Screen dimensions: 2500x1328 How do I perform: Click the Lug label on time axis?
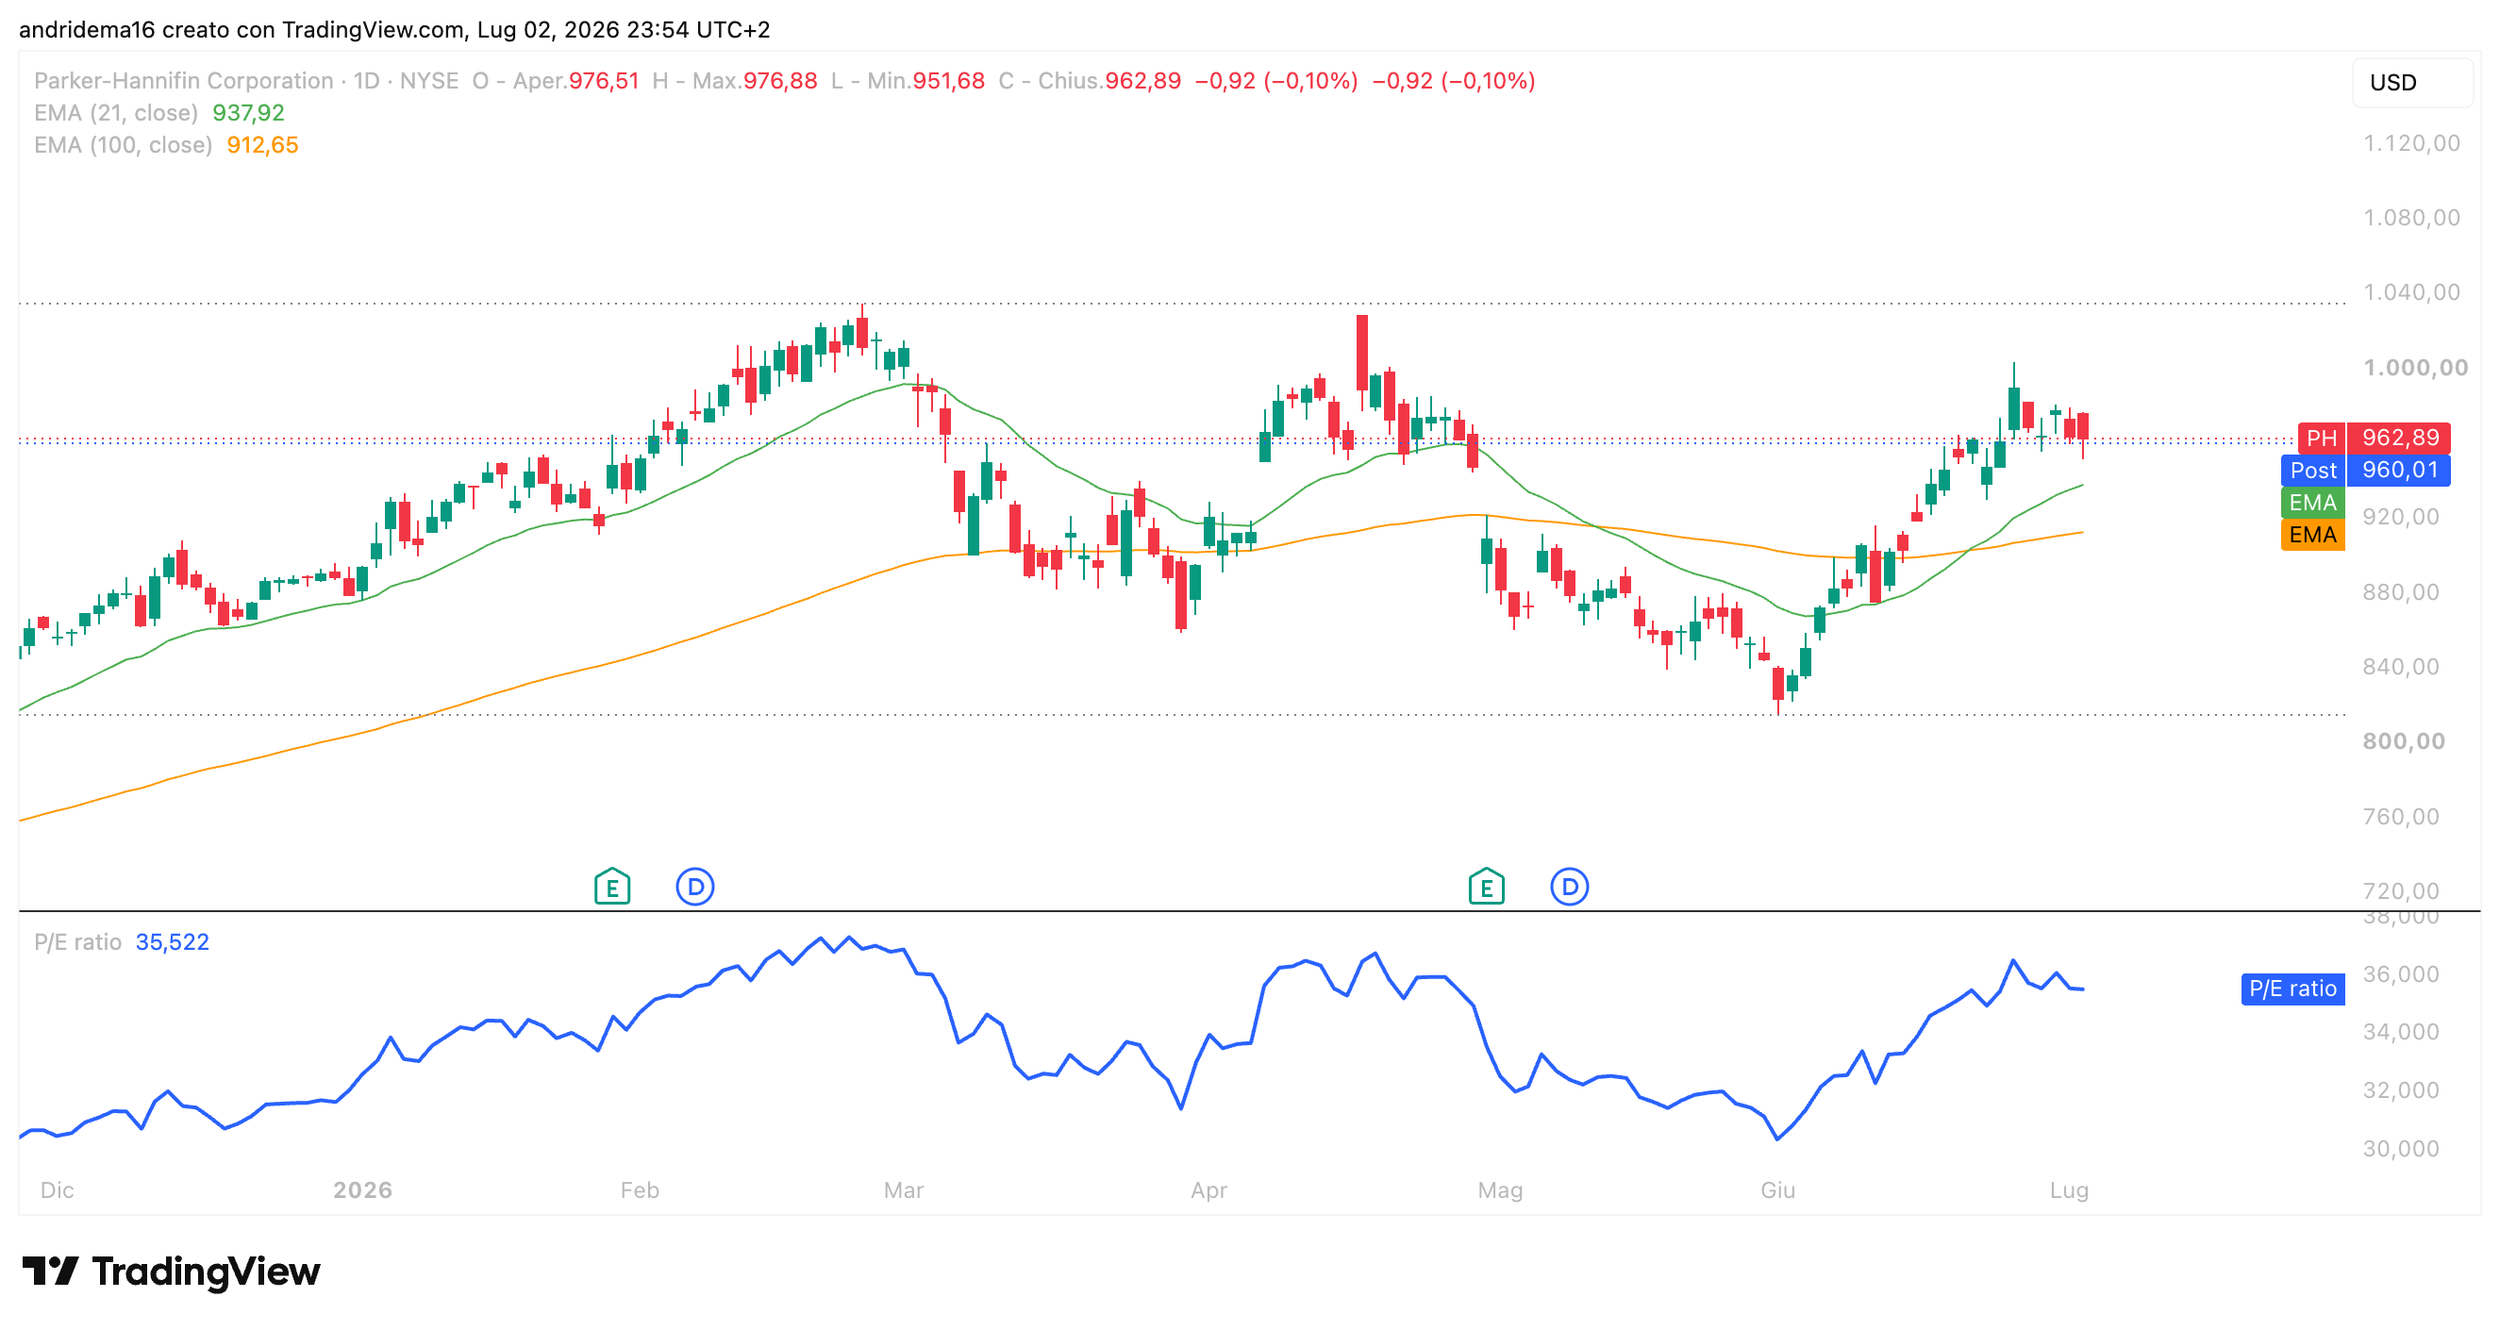click(x=2069, y=1190)
